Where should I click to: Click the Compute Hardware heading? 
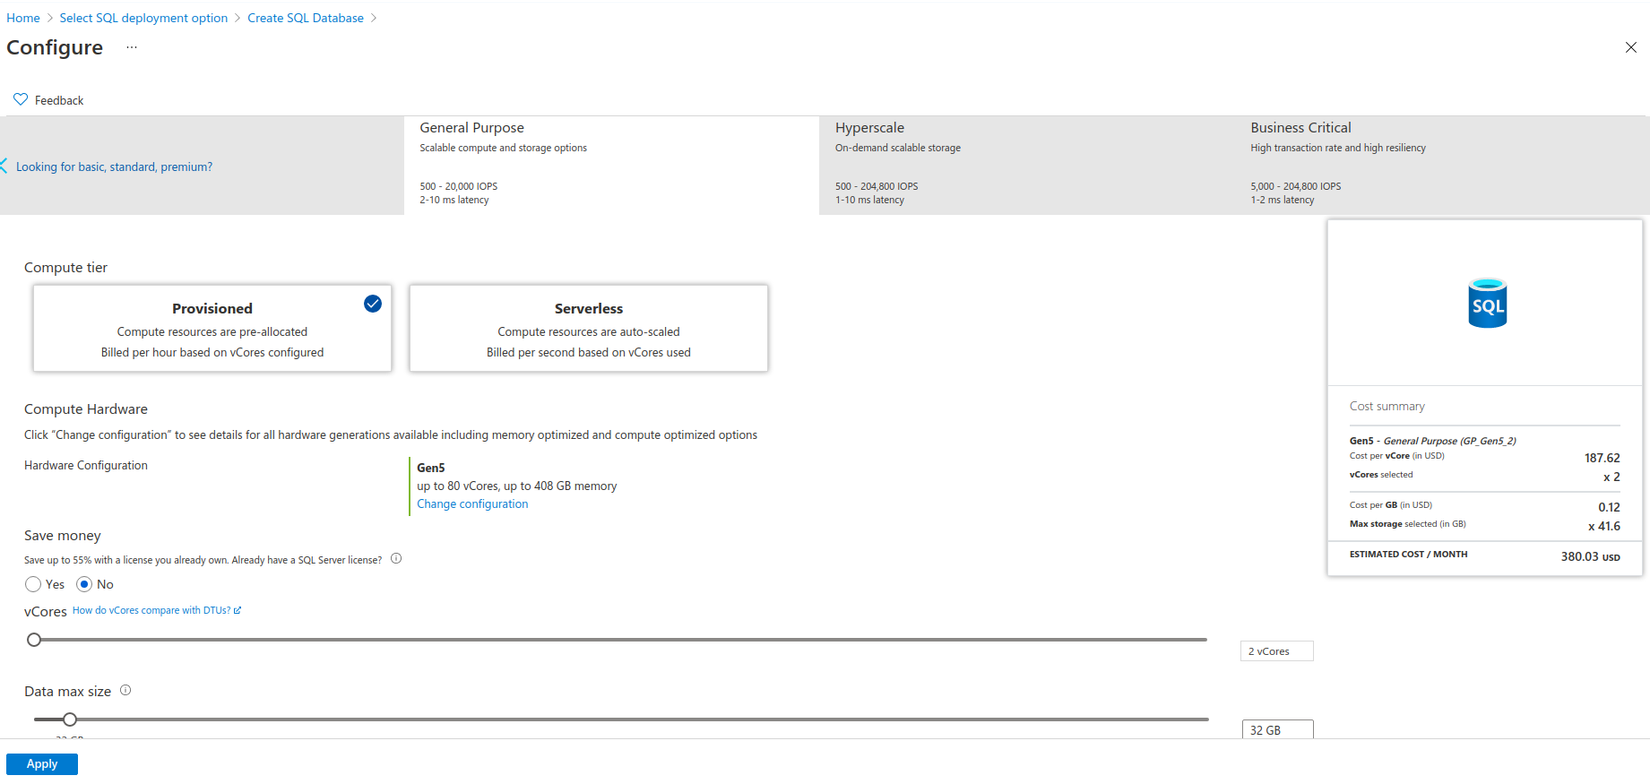(86, 409)
